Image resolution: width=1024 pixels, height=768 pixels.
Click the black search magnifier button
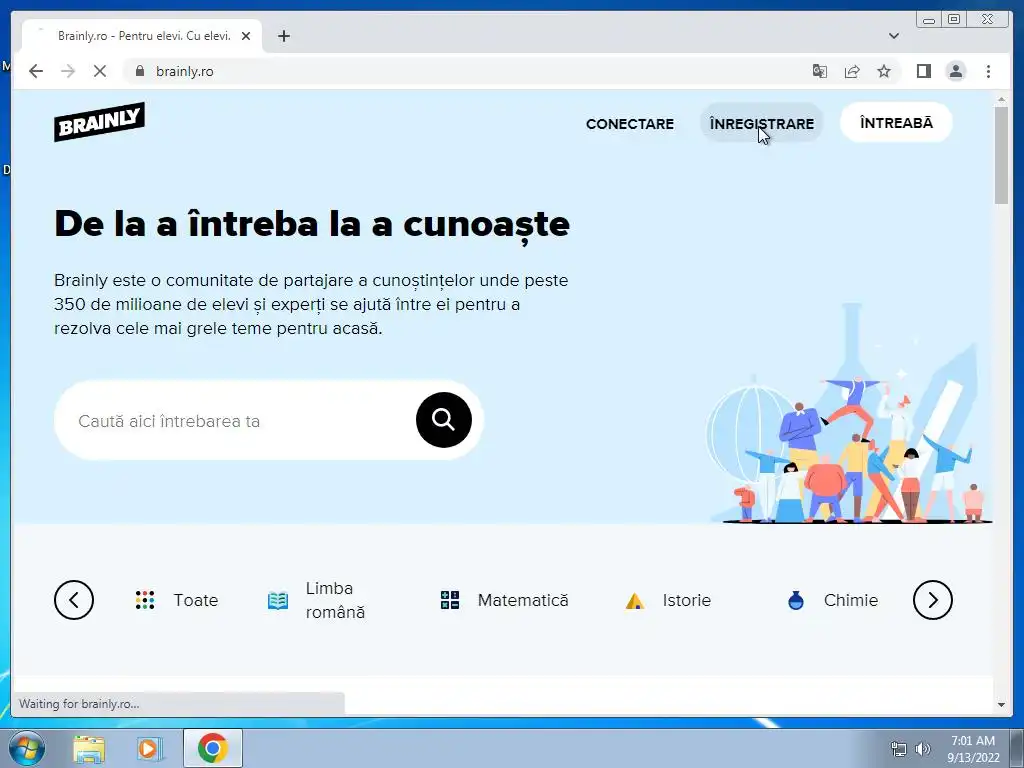pos(443,420)
